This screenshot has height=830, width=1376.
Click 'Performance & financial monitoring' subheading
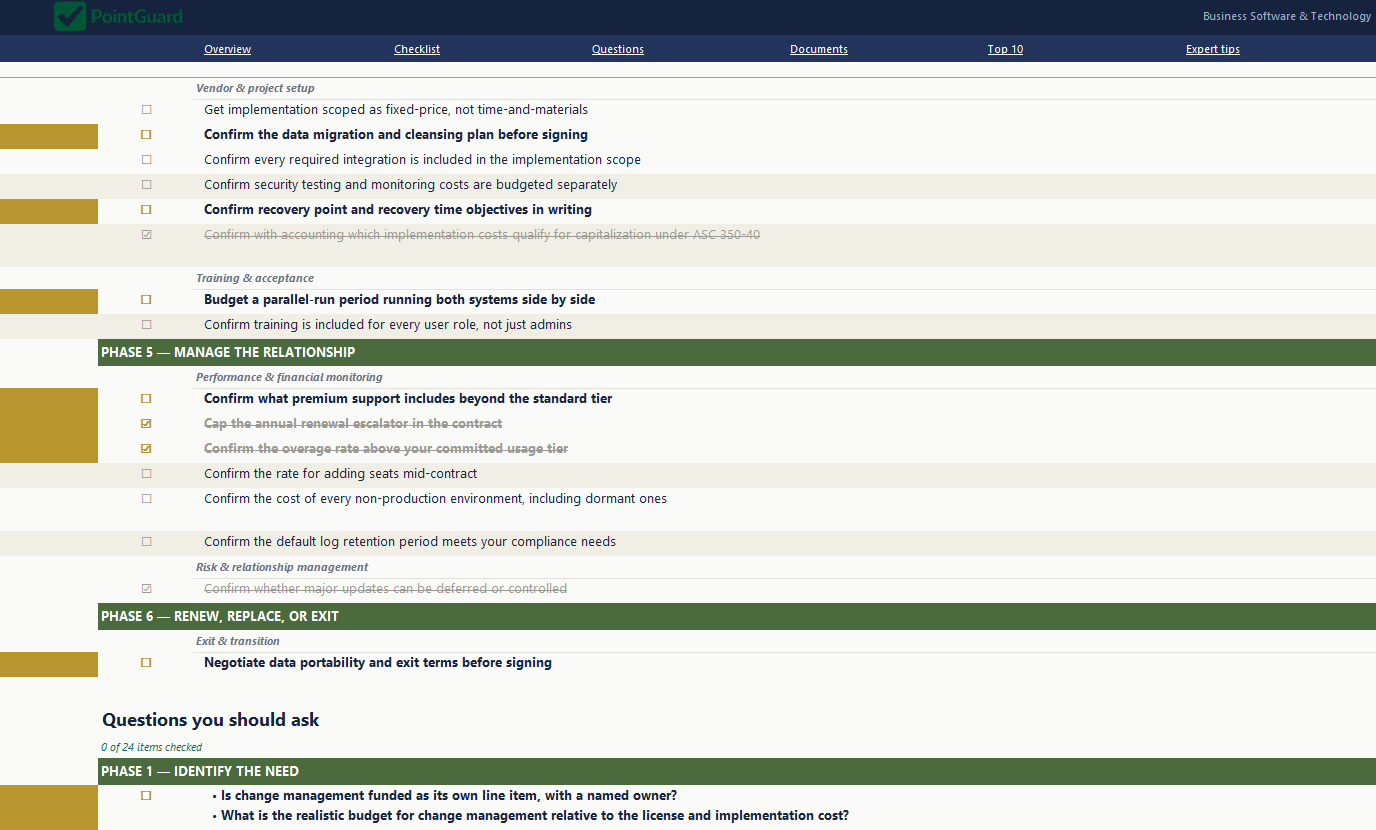(x=289, y=377)
